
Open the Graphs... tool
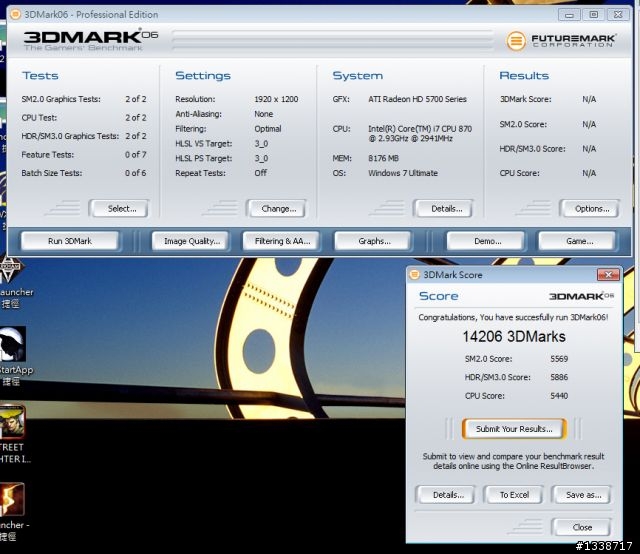(373, 241)
